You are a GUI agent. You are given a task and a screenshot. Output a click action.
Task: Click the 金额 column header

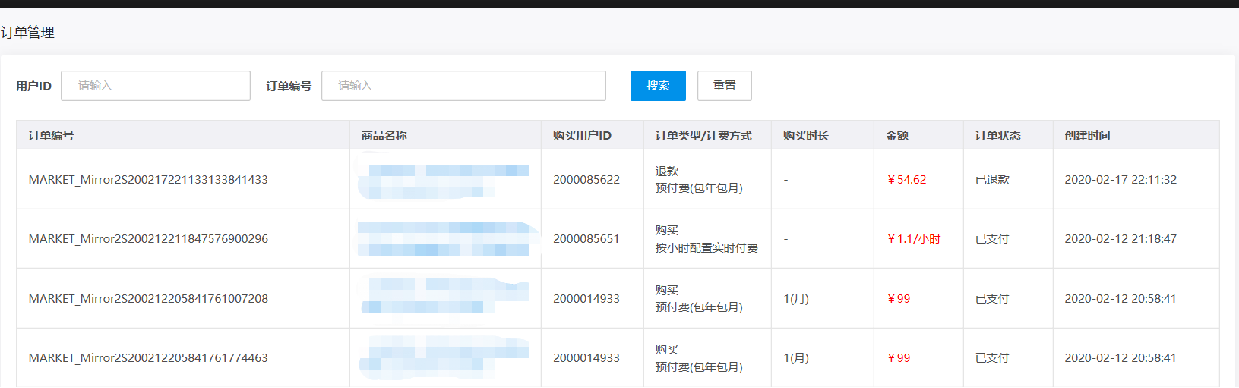pos(897,135)
